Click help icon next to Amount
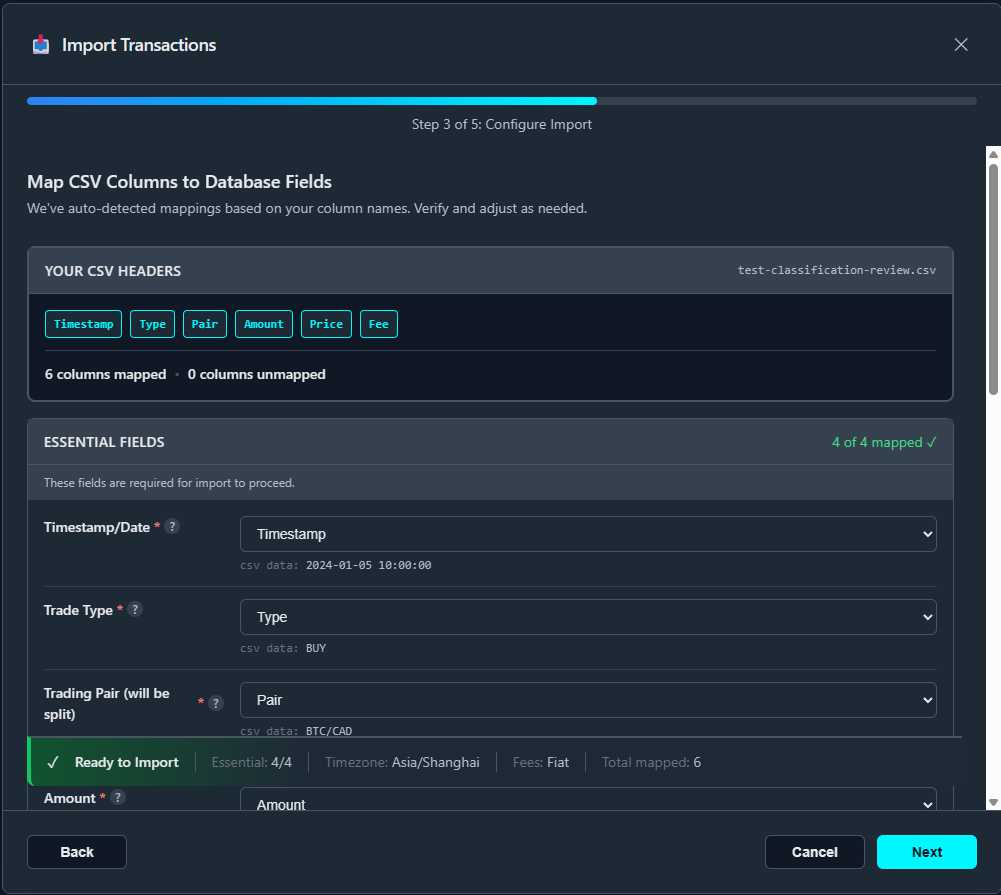Screen dimensions: 1001x895 point(118,798)
